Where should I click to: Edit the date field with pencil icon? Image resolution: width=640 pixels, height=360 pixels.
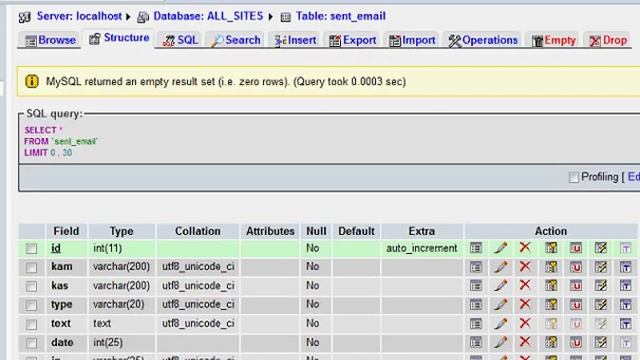click(501, 342)
